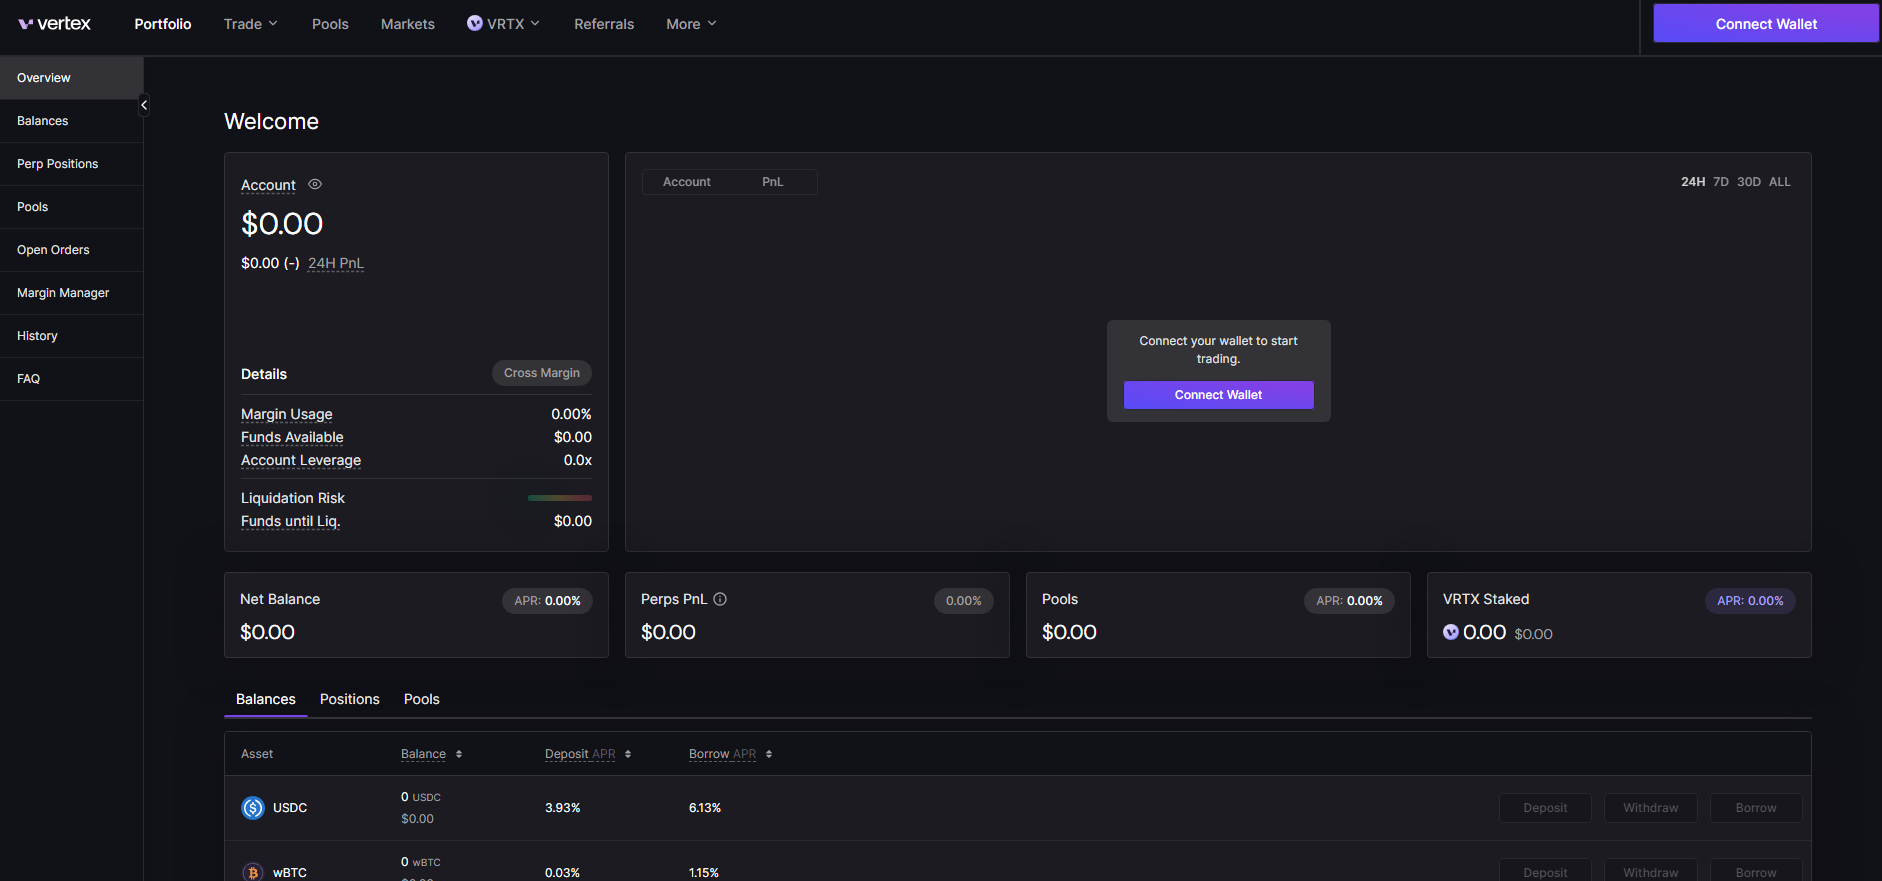Viewport: 1882px width, 881px height.
Task: Click the Asset column header
Action: [257, 754]
